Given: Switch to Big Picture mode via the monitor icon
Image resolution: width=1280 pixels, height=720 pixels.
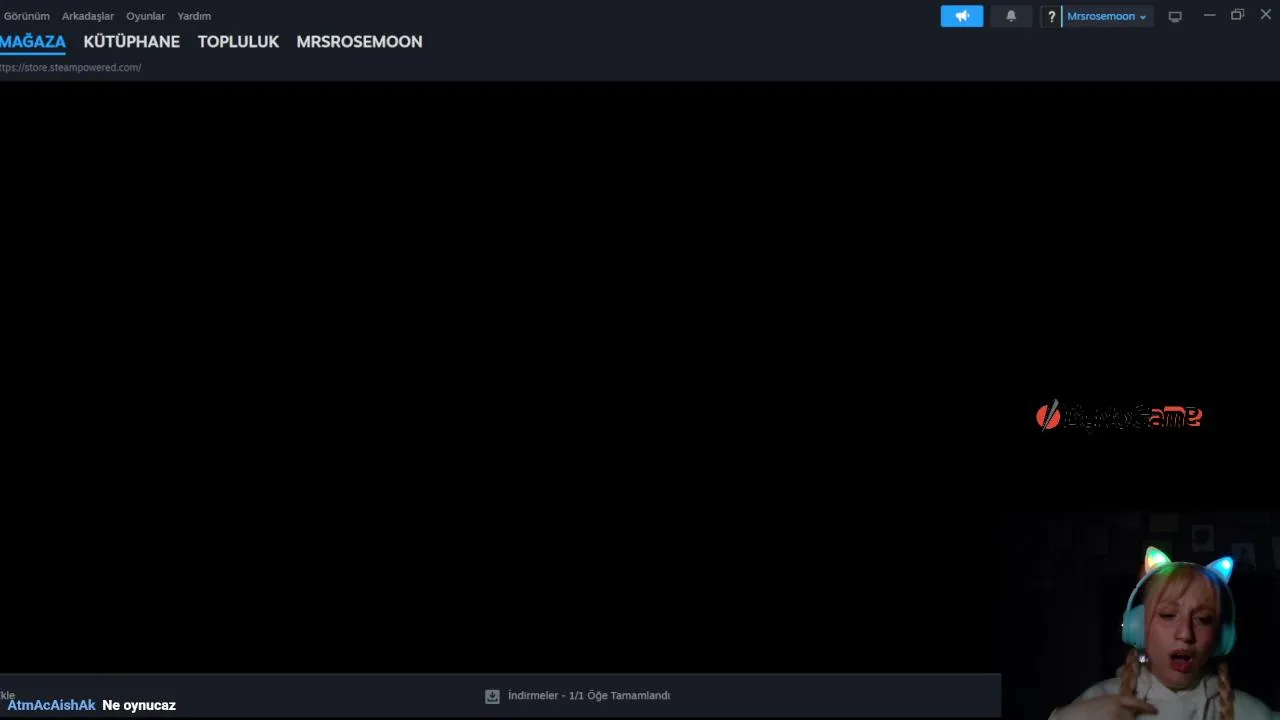Looking at the screenshot, I should tap(1175, 16).
